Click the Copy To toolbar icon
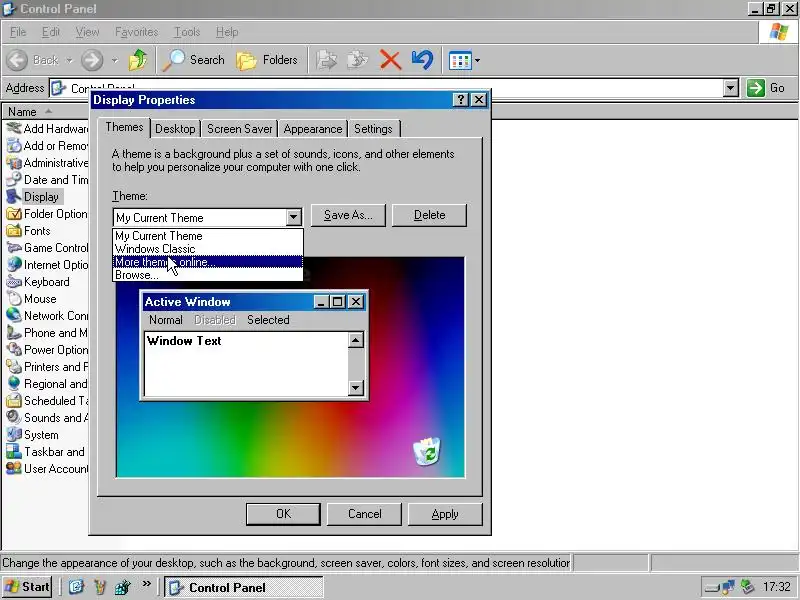800x600 pixels. pos(358,60)
